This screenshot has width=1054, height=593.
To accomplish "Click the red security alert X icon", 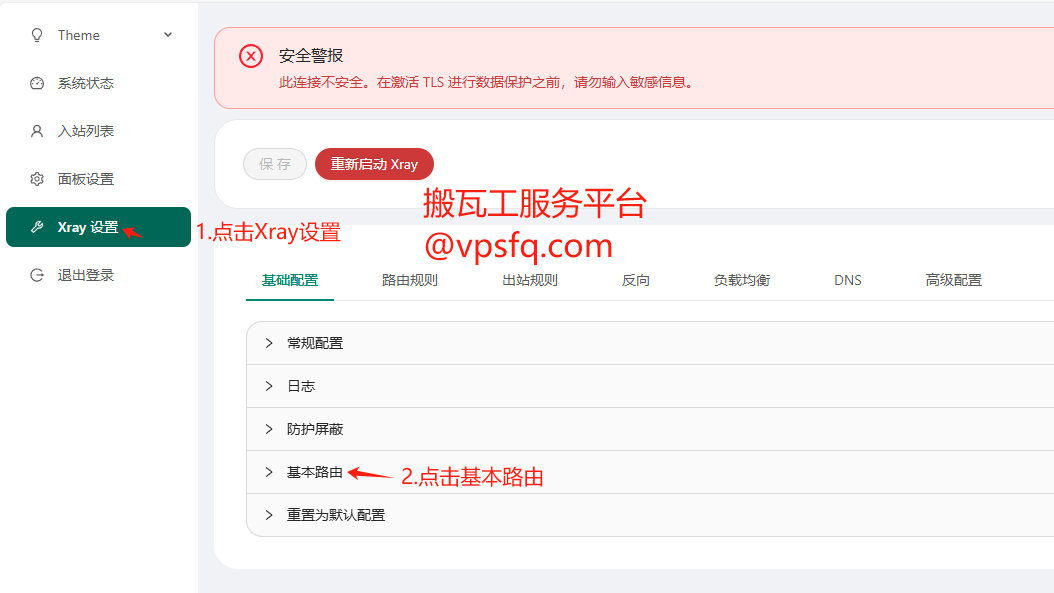I will coord(251,56).
